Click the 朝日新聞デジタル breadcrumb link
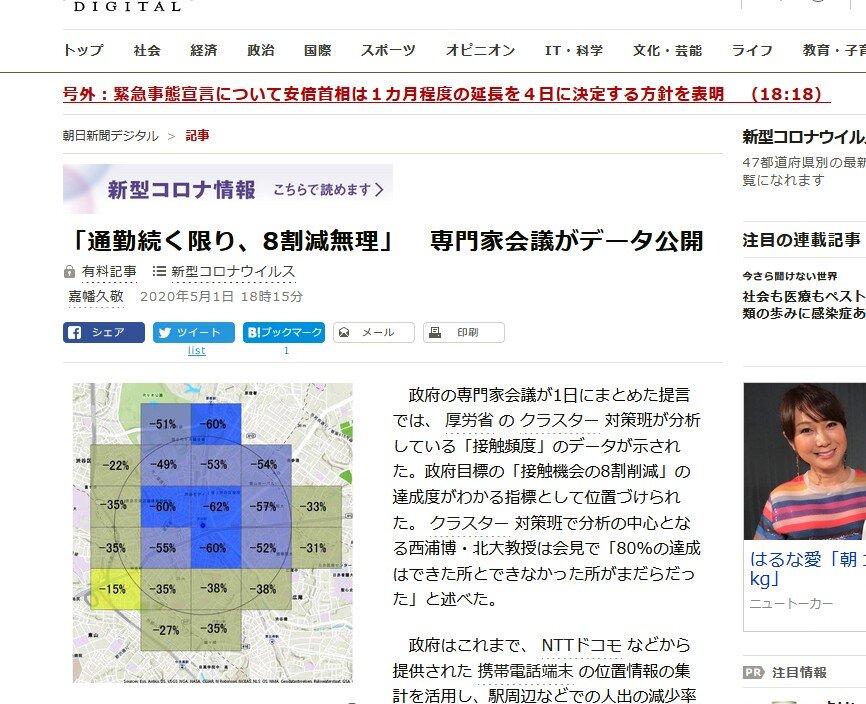 (110, 135)
